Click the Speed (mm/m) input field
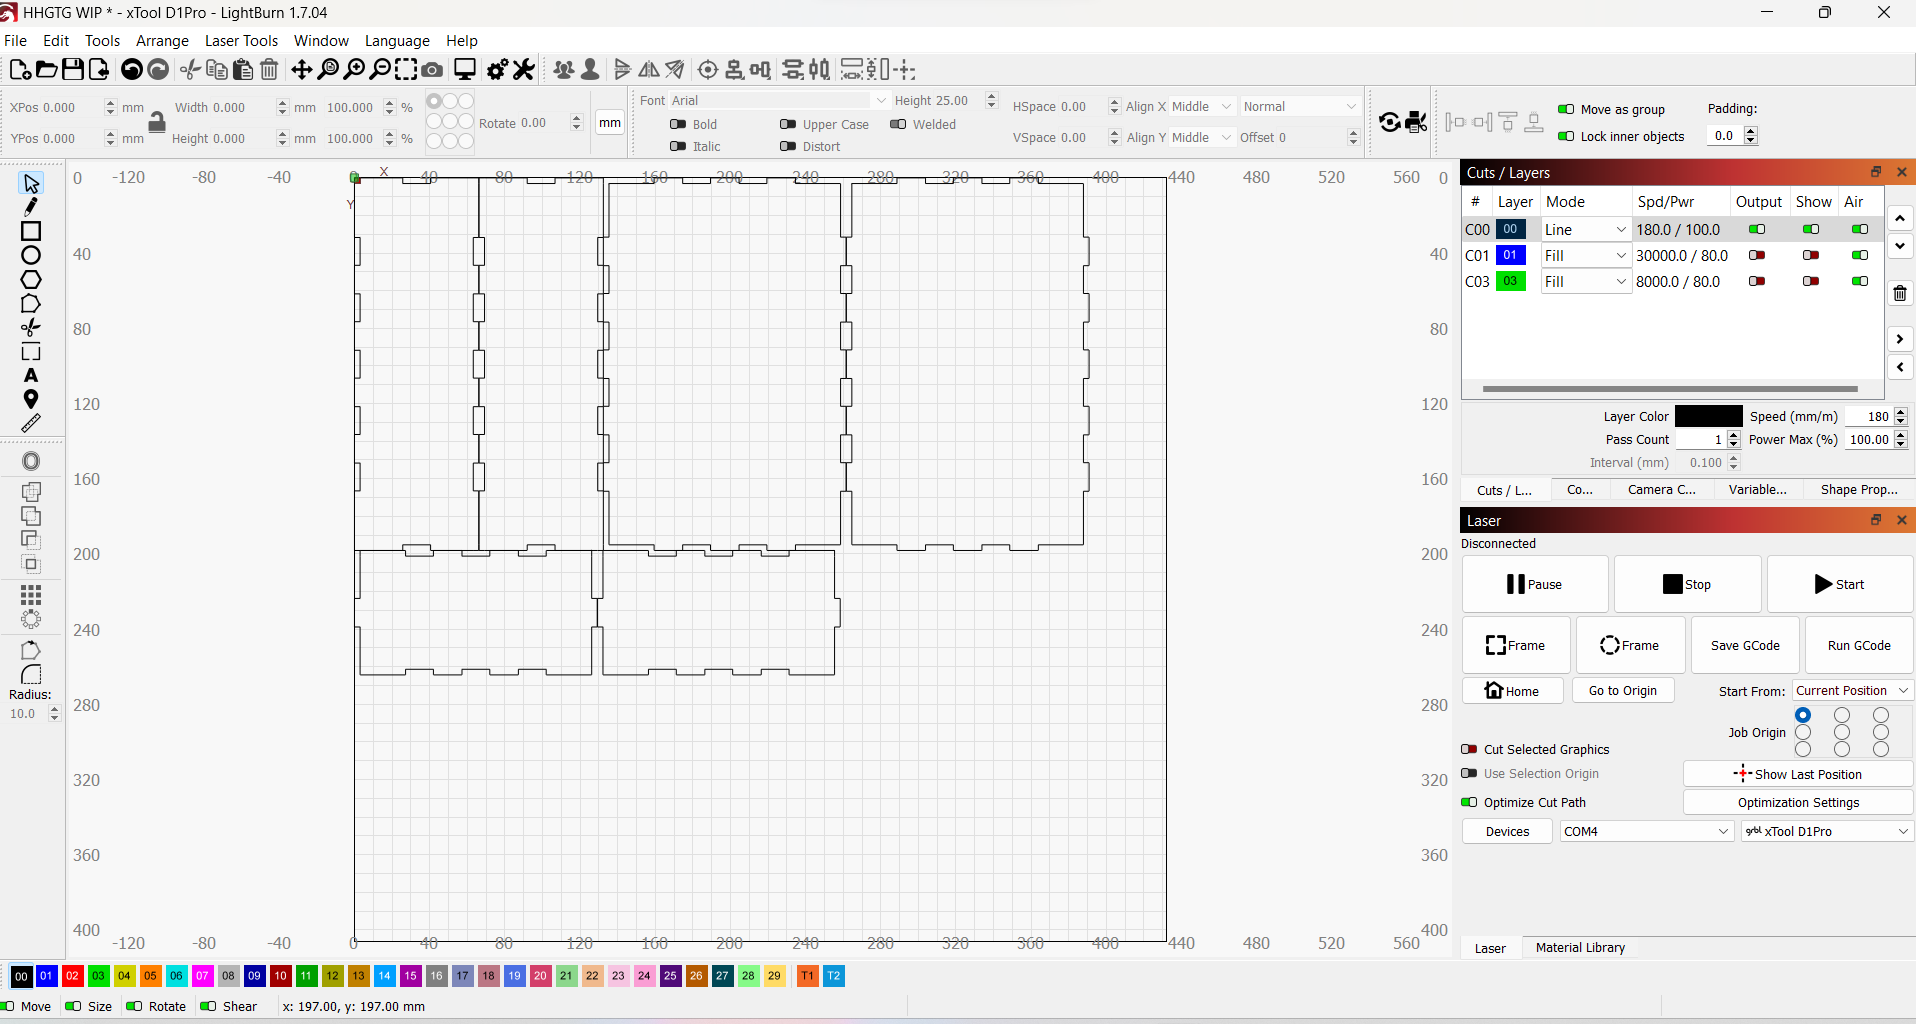This screenshot has height=1024, width=1916. coord(1868,416)
